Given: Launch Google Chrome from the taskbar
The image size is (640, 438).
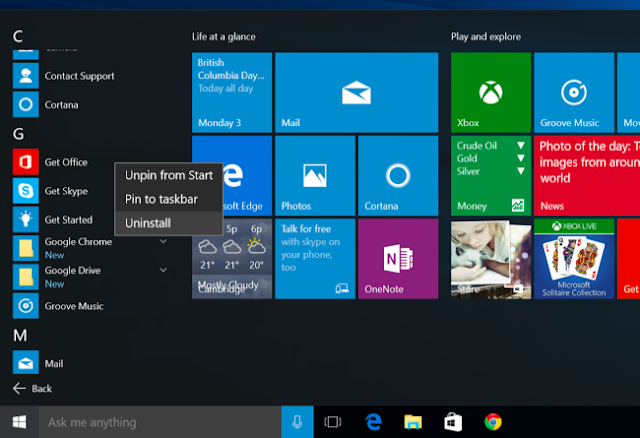Looking at the screenshot, I should coord(493,422).
